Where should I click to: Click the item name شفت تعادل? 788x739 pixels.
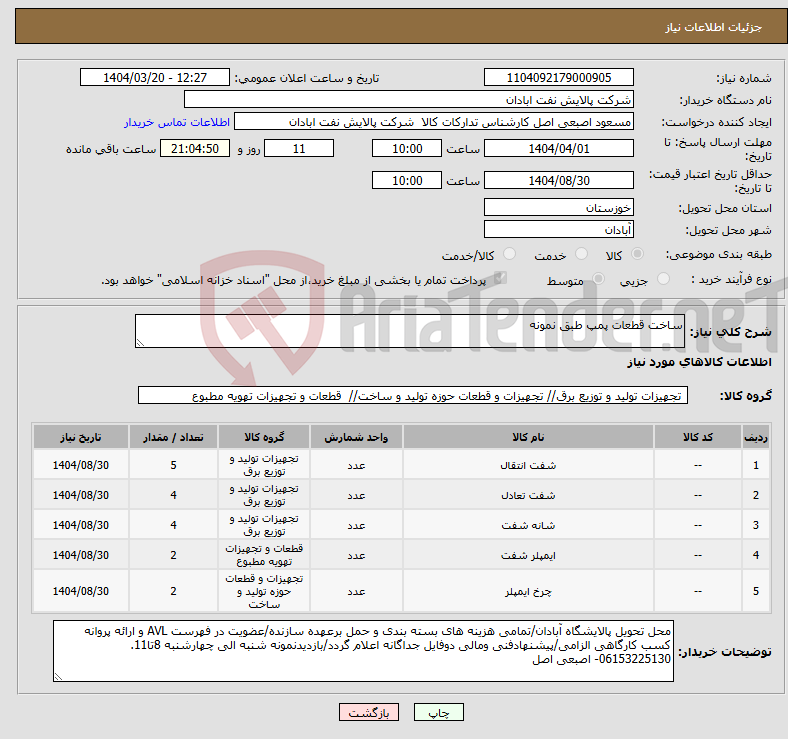[528, 495]
